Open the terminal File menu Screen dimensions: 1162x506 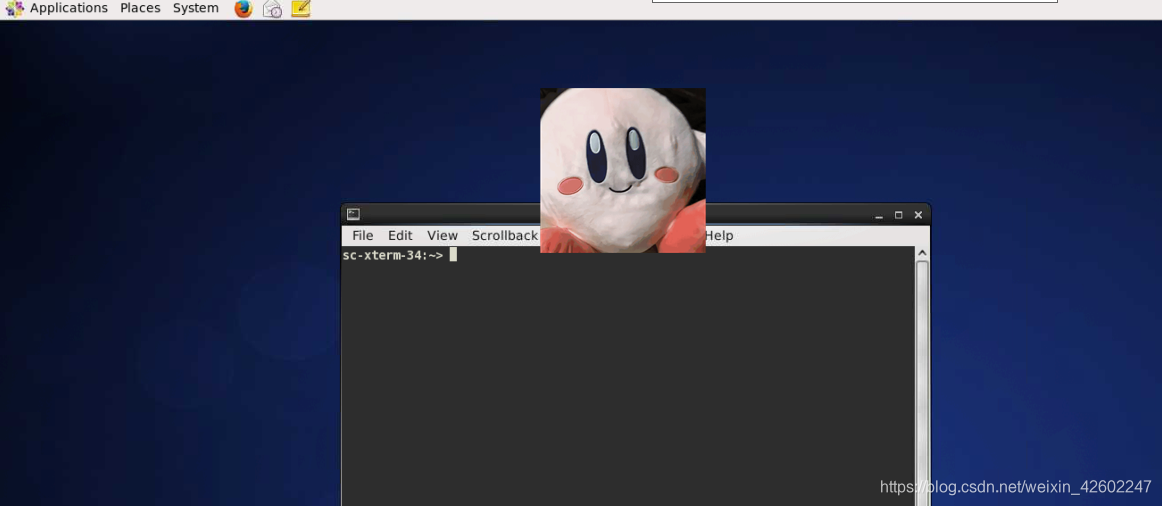tap(362, 236)
